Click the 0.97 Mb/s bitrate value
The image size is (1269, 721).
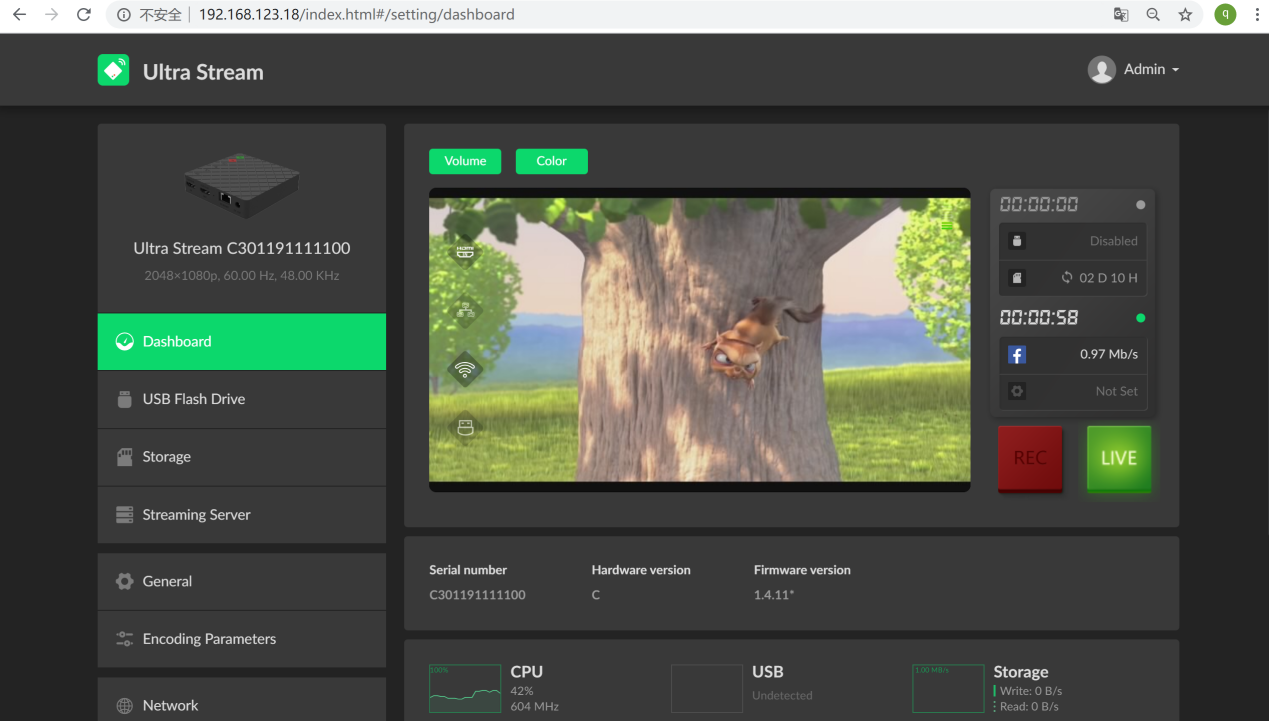1109,354
